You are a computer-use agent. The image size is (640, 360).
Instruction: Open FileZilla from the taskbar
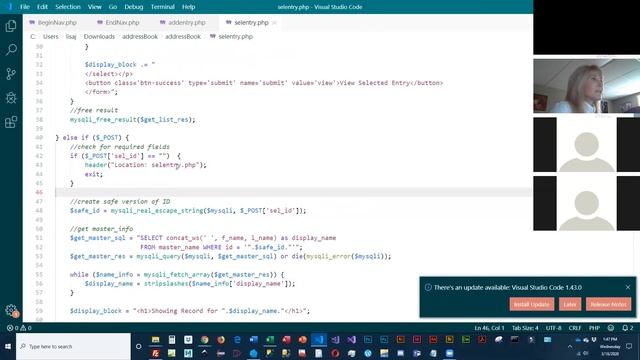coord(156,353)
